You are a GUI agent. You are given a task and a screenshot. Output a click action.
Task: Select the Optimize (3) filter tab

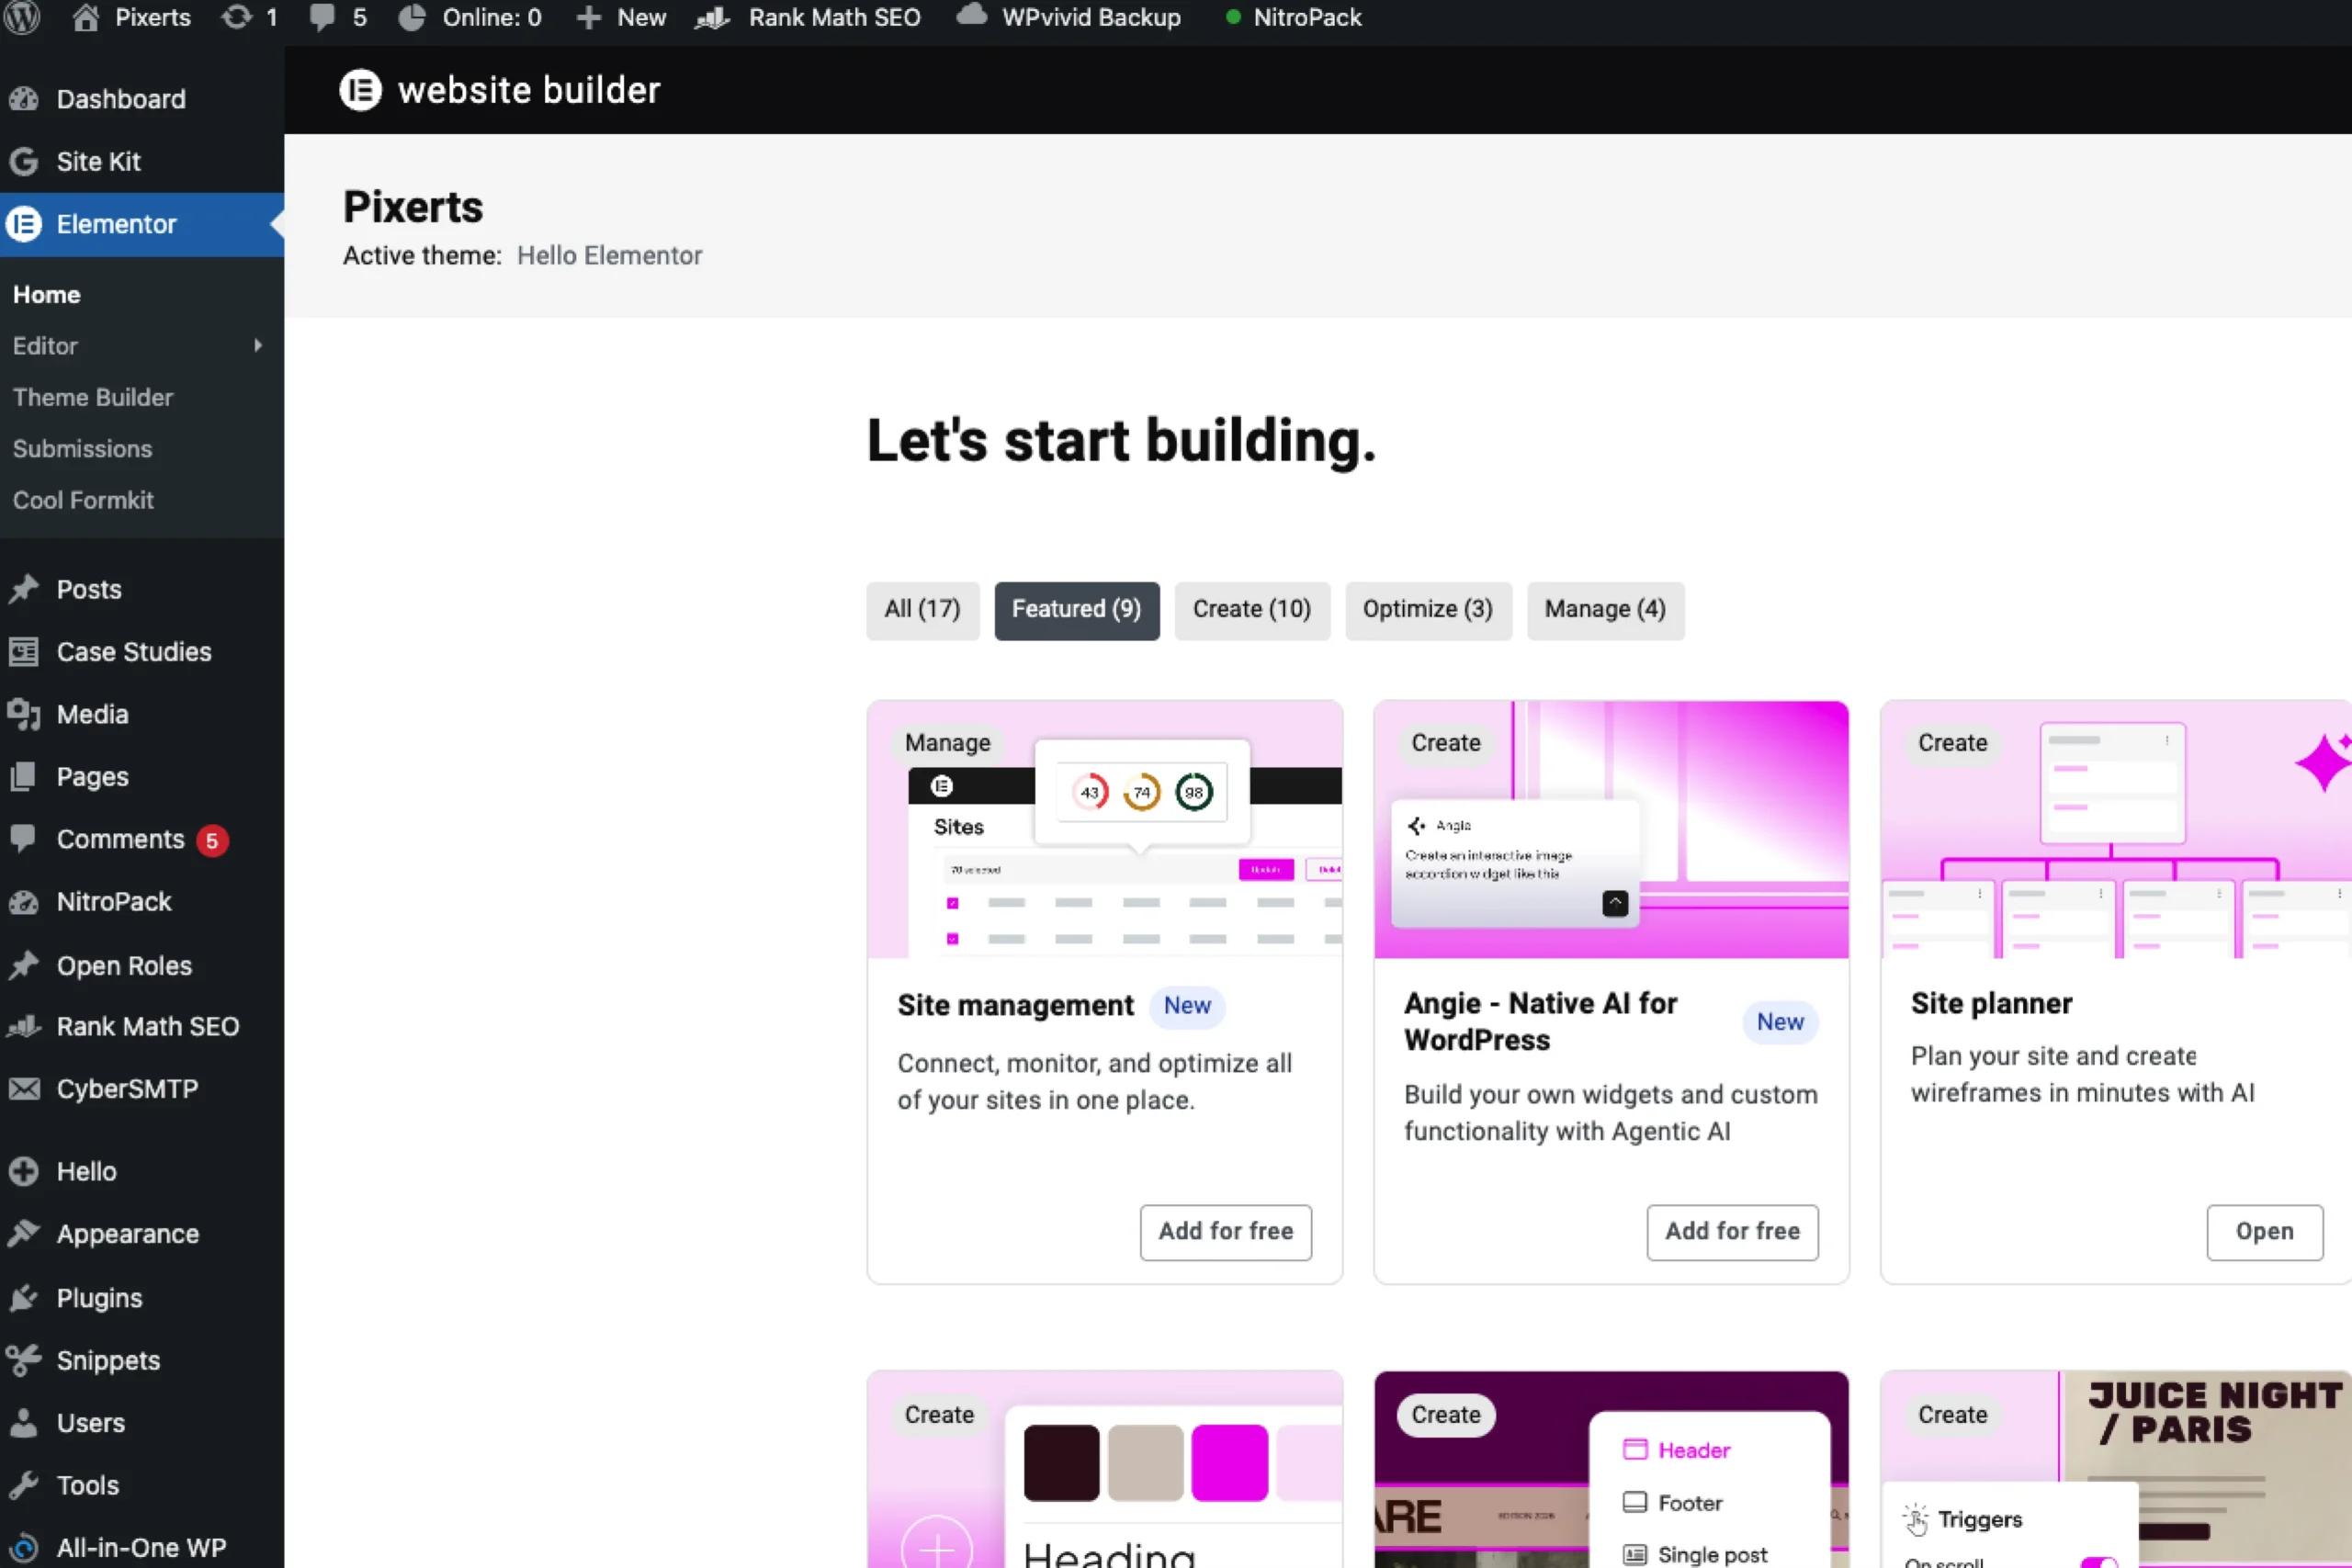[x=1428, y=610]
